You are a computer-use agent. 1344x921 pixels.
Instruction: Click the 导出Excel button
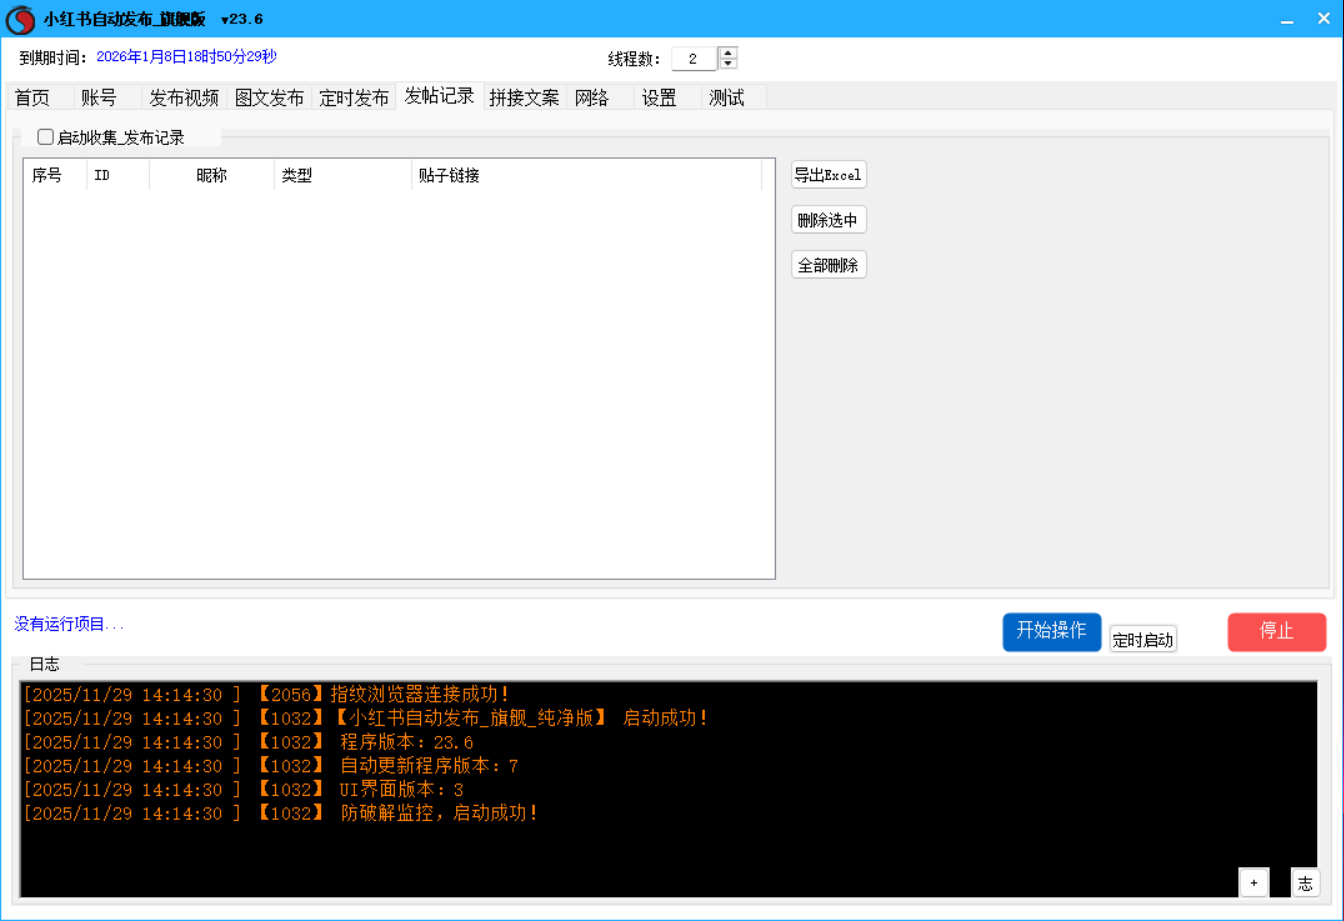[828, 175]
